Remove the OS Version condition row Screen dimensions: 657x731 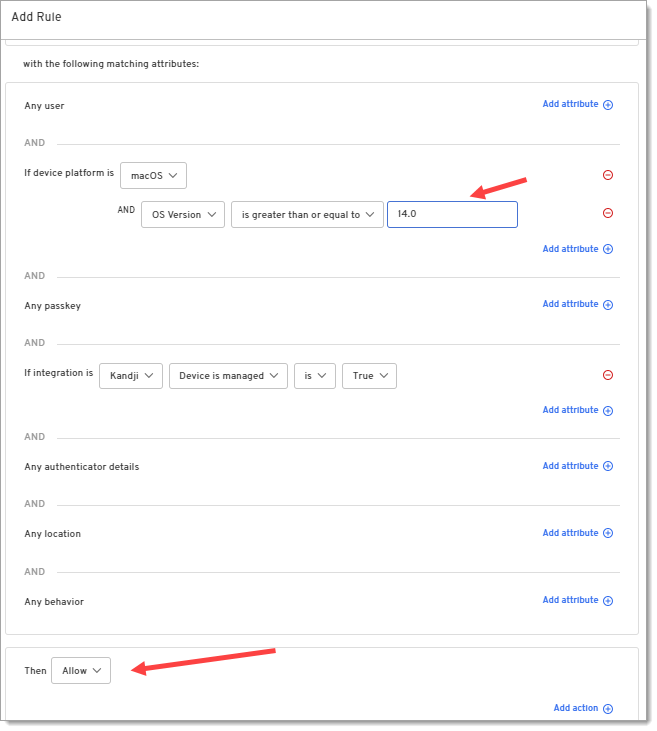point(608,213)
